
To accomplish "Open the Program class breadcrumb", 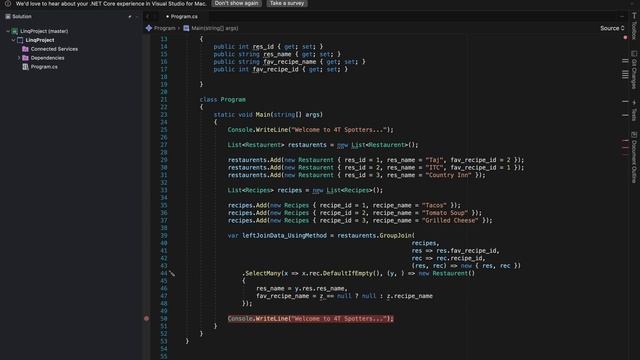I will pyautogui.click(x=164, y=28).
